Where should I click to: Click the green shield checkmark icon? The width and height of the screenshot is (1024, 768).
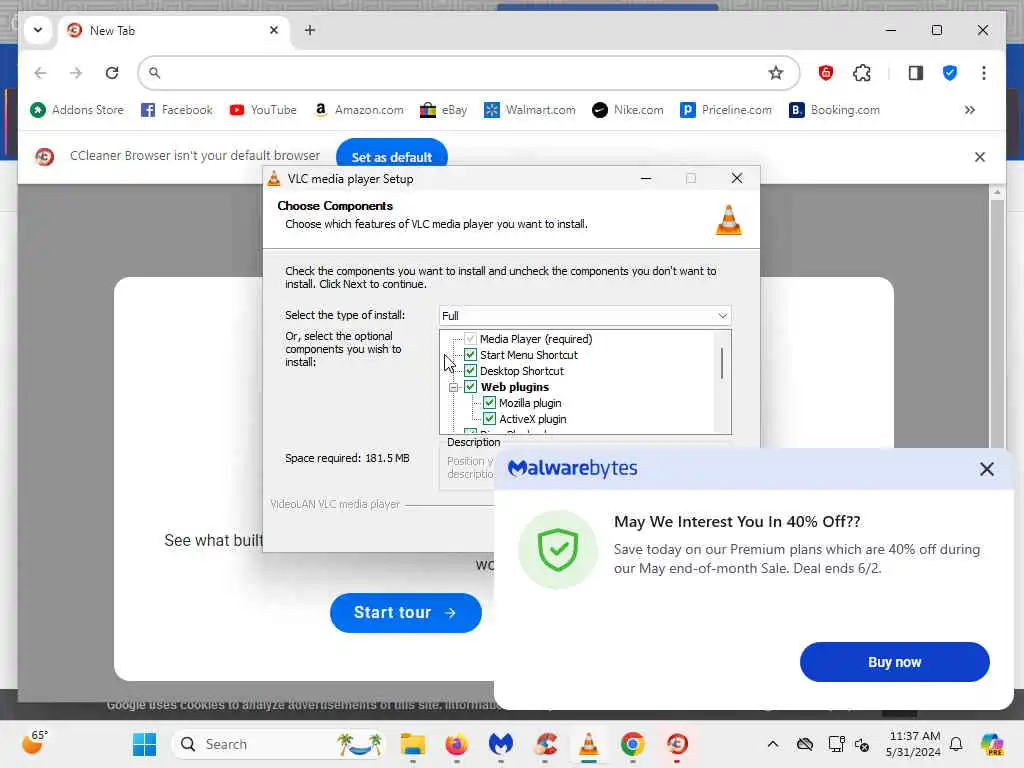tap(558, 550)
